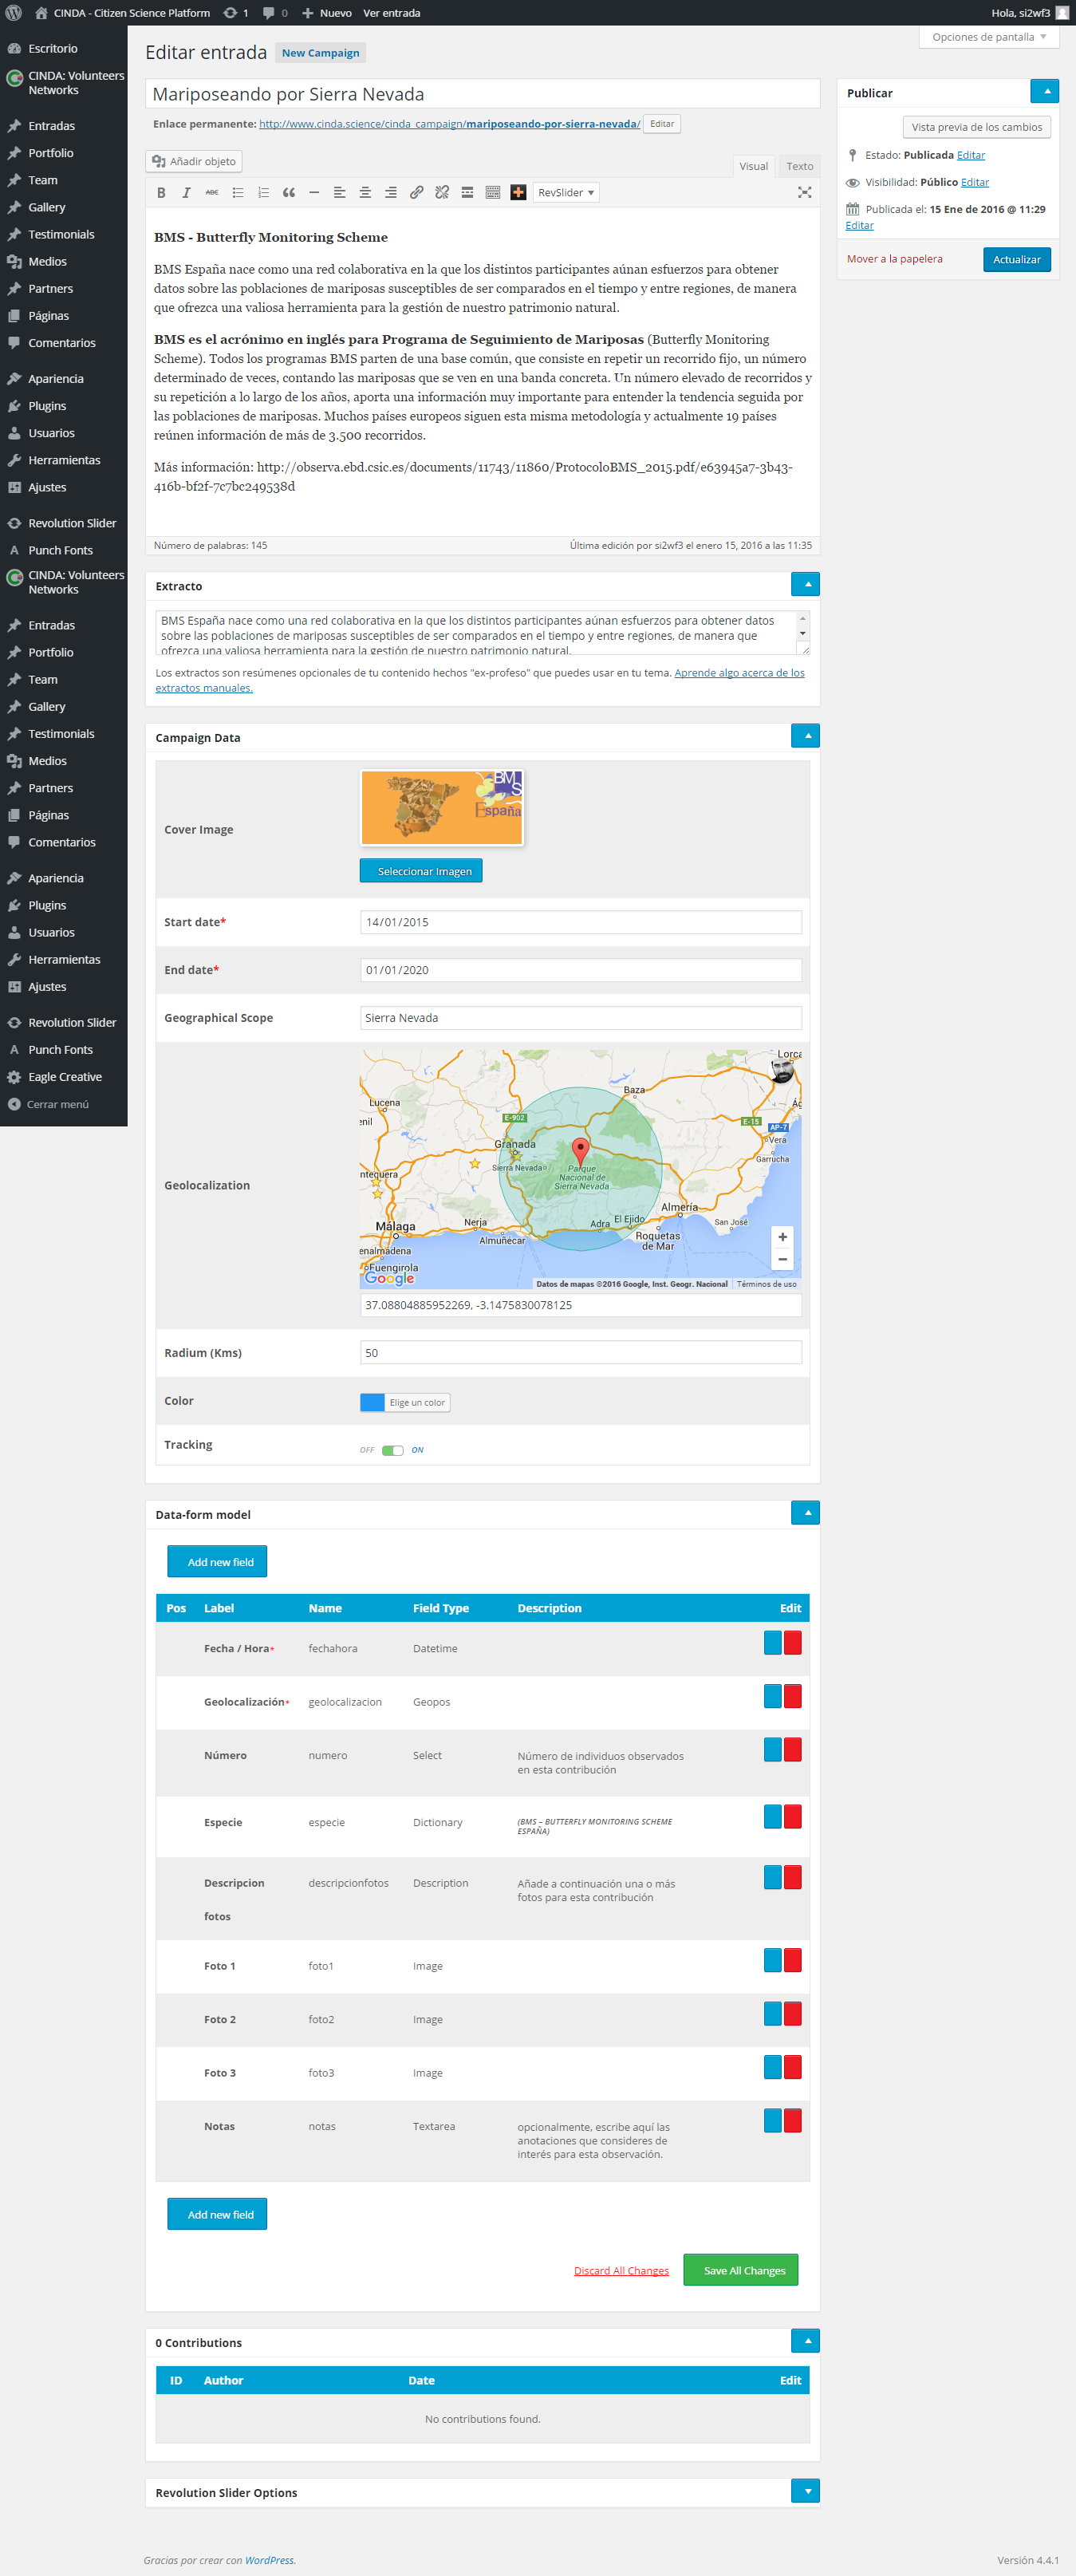
Task: Insert a bulleted list
Action: 238,193
